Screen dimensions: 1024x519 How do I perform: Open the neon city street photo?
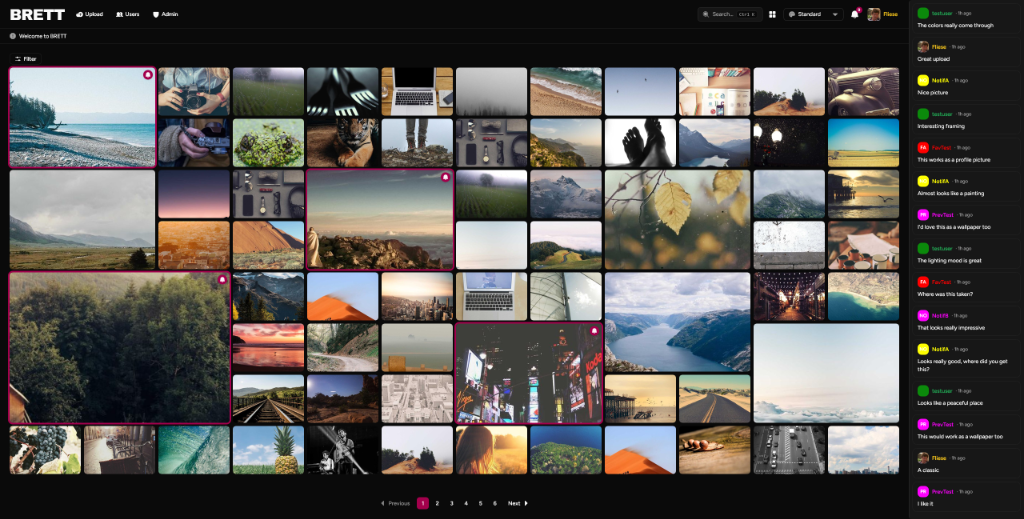(x=528, y=373)
